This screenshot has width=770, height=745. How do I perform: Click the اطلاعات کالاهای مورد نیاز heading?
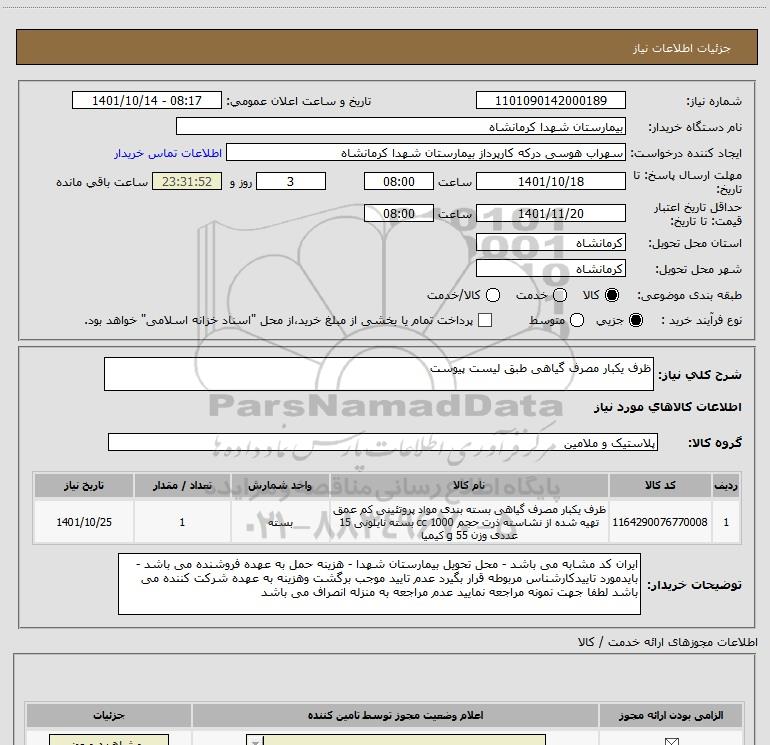[667, 407]
